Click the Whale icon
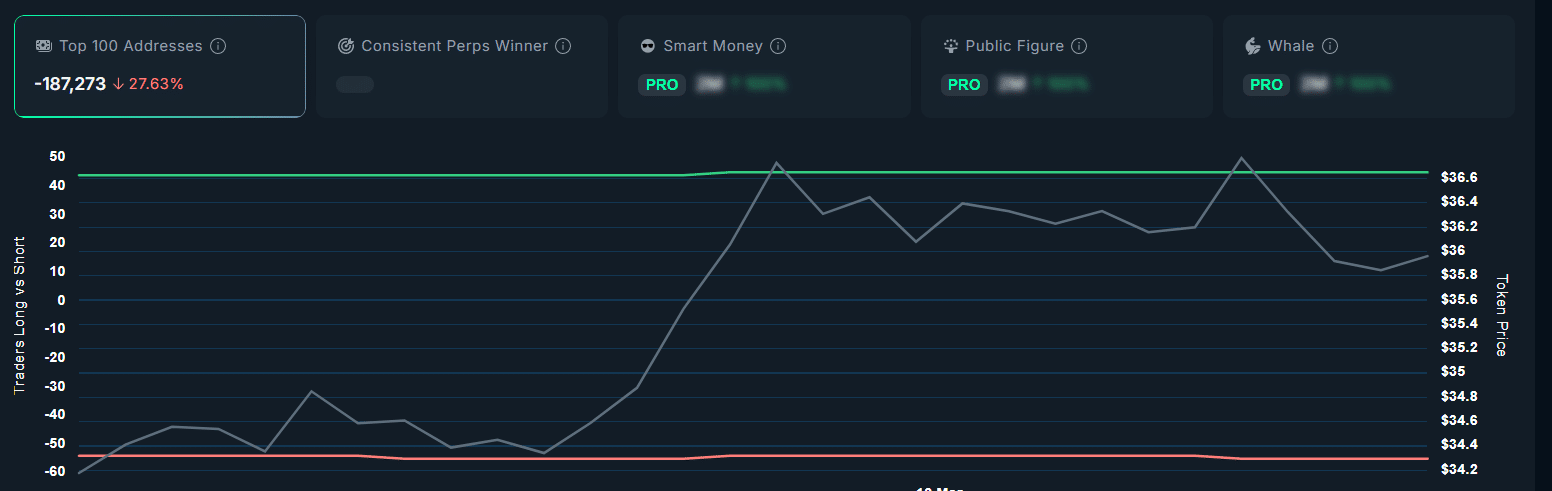 point(1252,46)
